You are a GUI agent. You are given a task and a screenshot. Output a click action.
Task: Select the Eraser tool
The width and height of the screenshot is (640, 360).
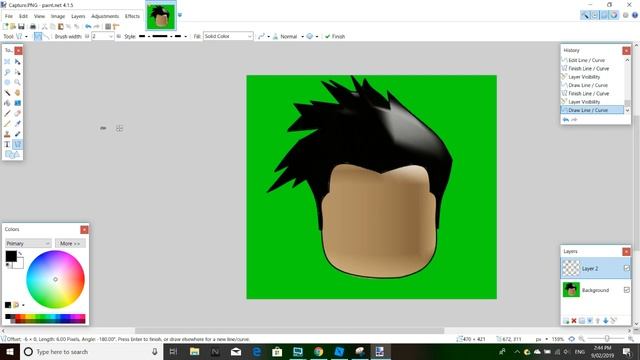pyautogui.click(x=18, y=113)
